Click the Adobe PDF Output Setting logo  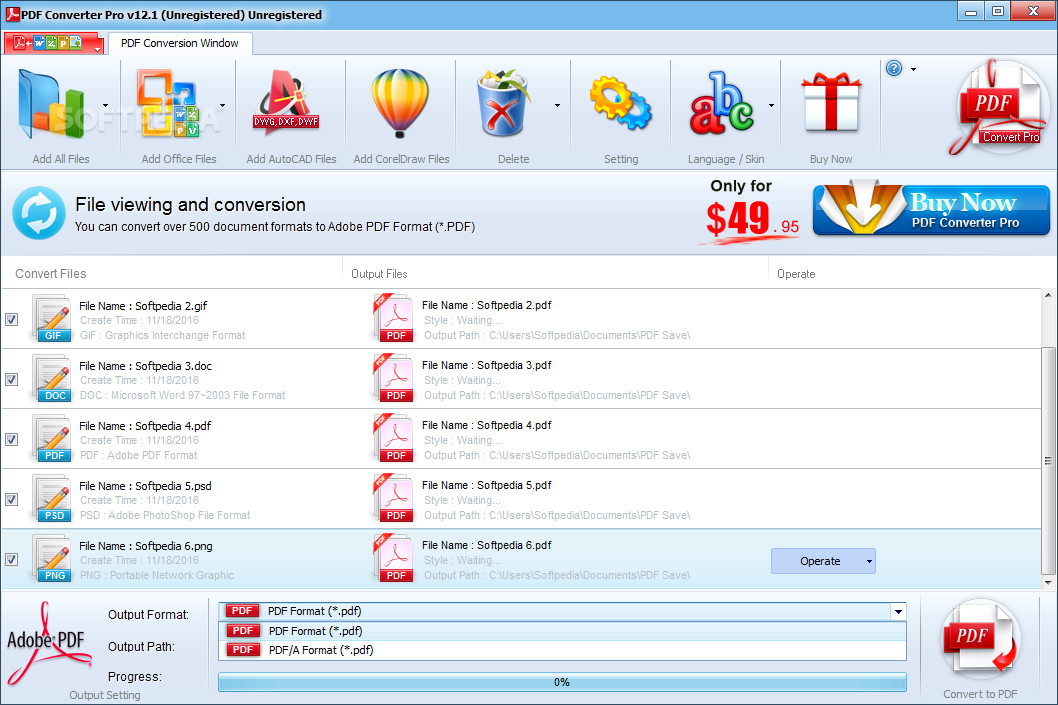pos(48,644)
